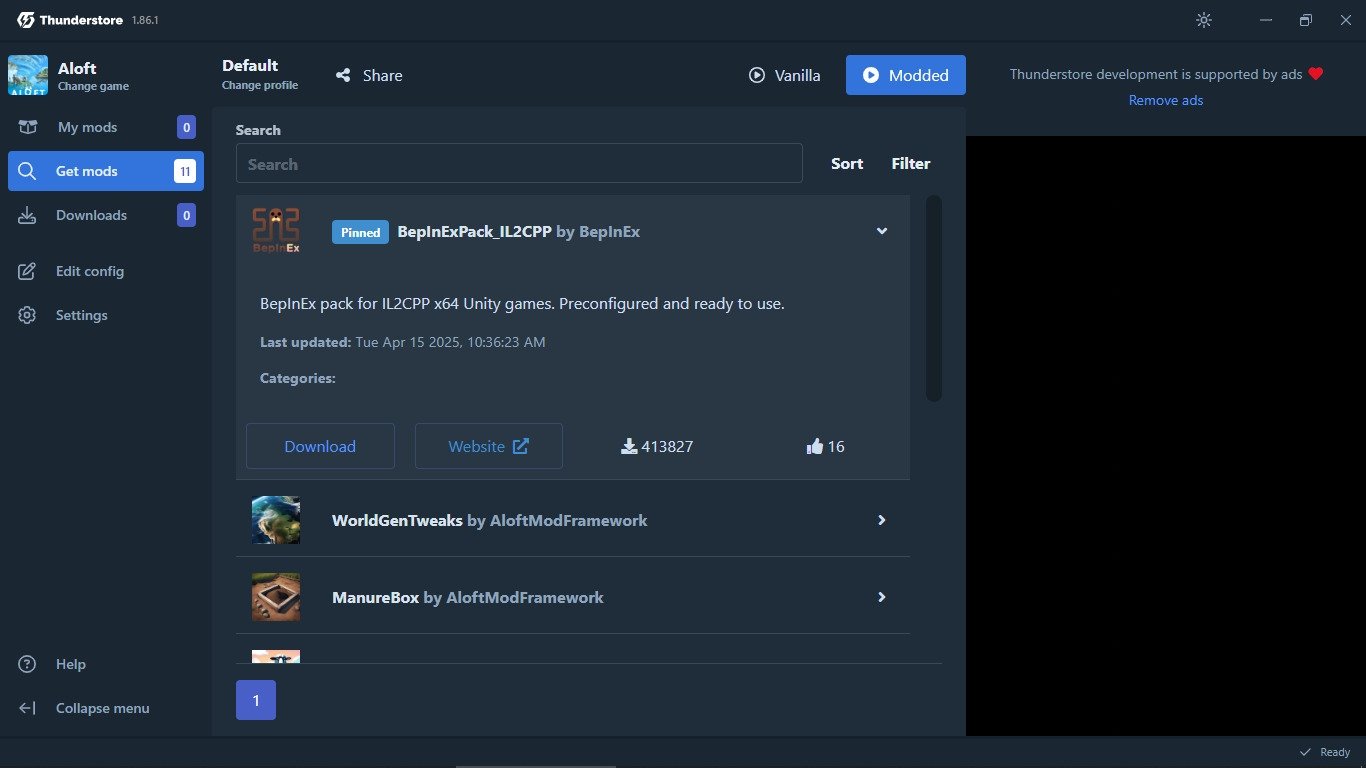Click the Modded play icon

click(871, 75)
